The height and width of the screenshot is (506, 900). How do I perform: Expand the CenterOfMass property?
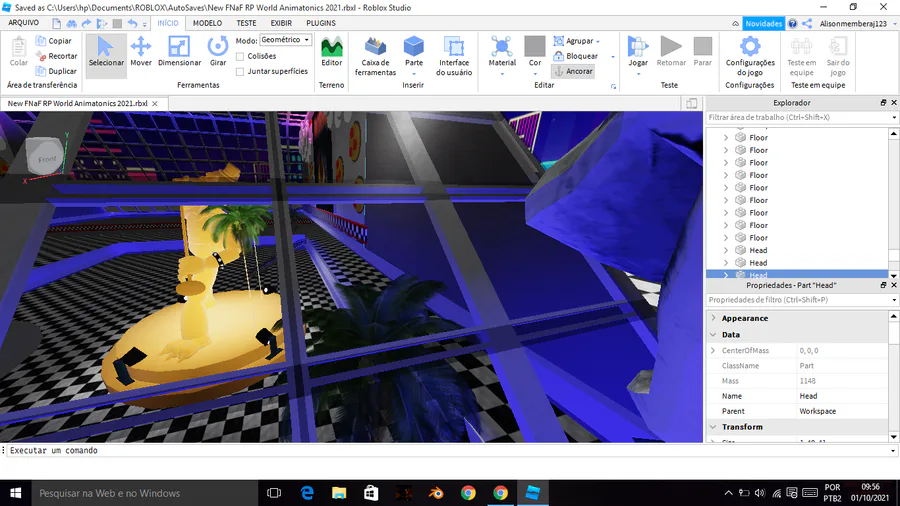click(x=713, y=350)
